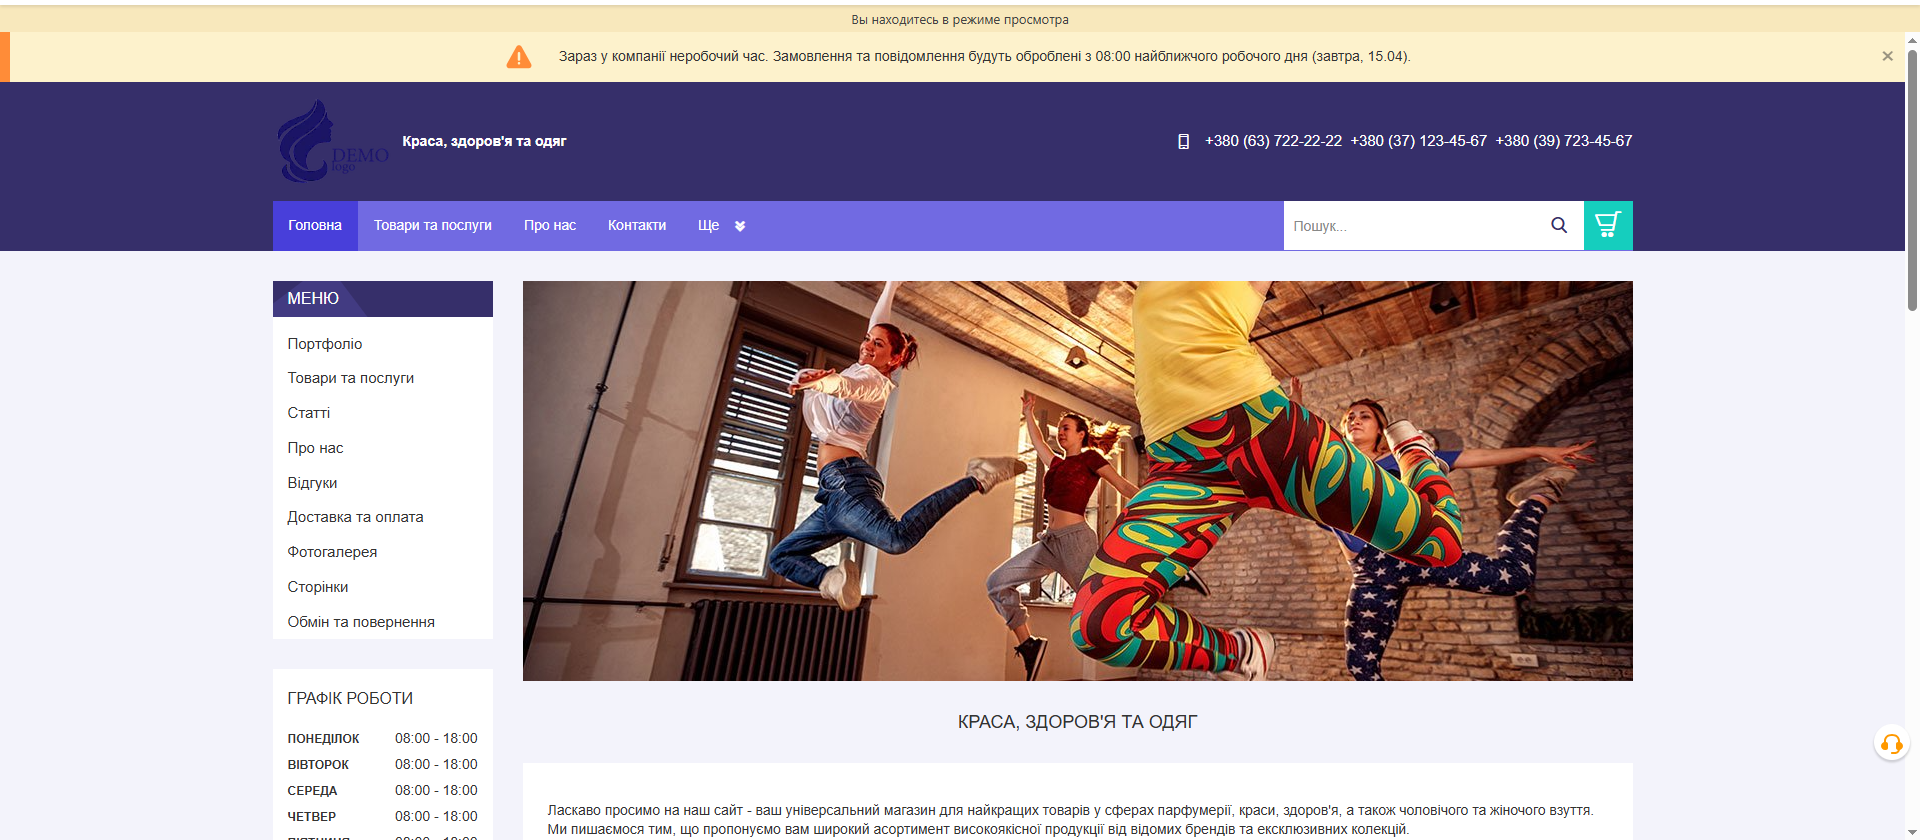Call phone number +380 (63) 722-22-22
The height and width of the screenshot is (840, 1920).
click(x=1272, y=141)
